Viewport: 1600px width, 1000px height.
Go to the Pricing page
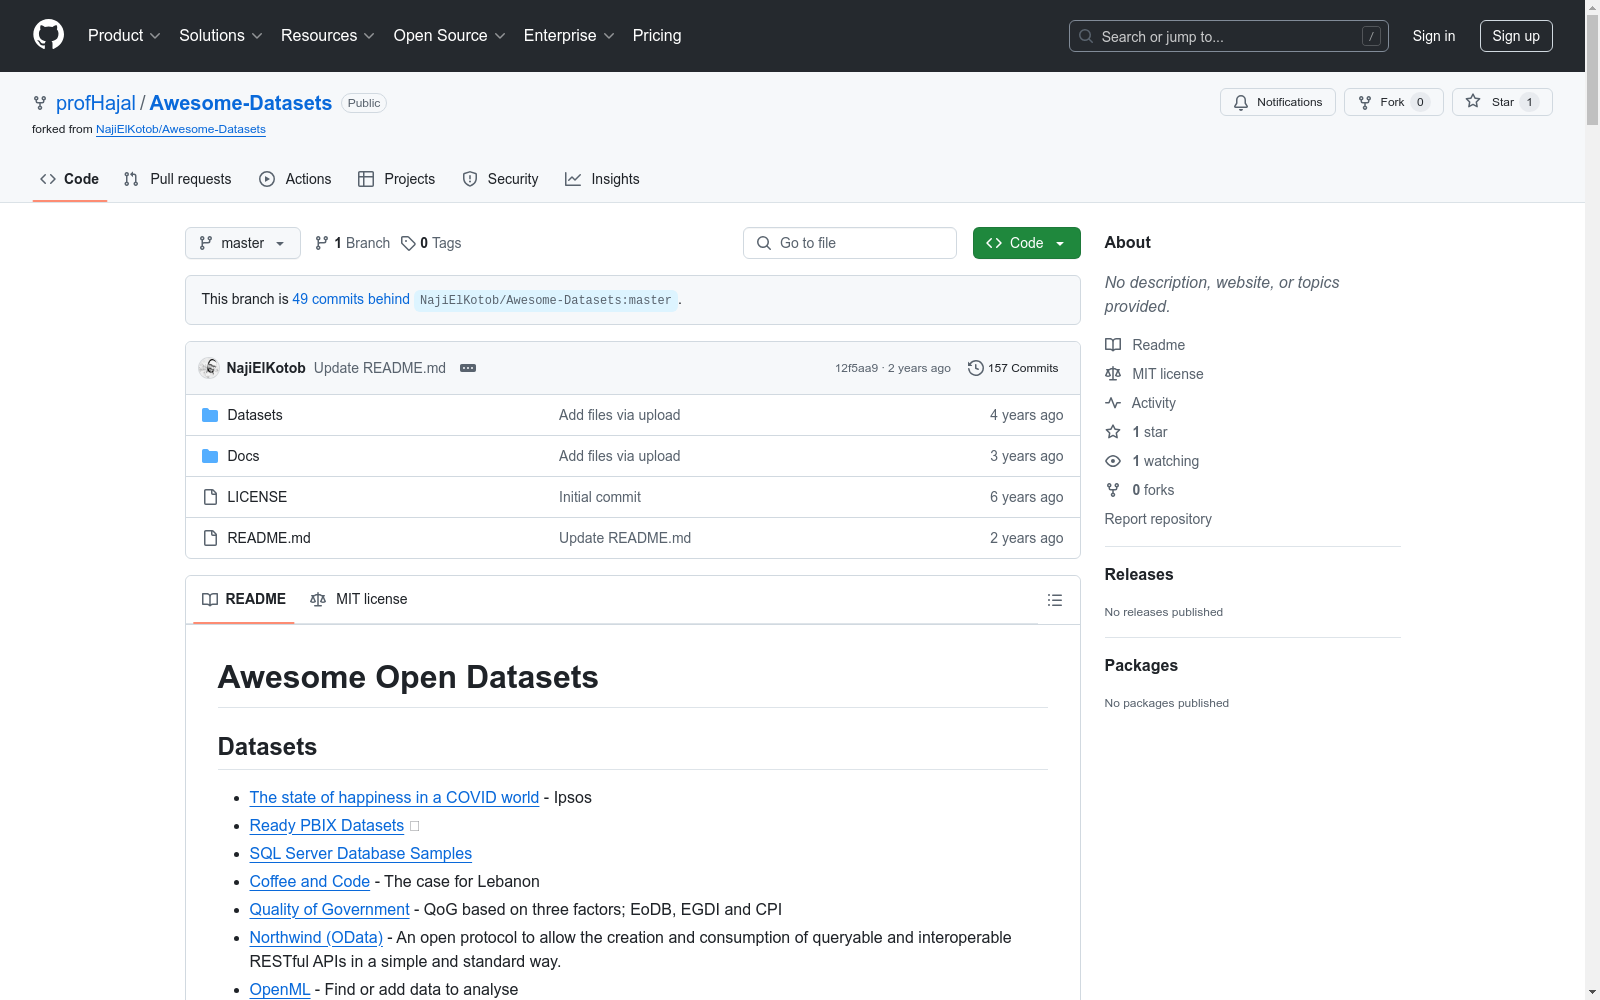click(x=657, y=36)
